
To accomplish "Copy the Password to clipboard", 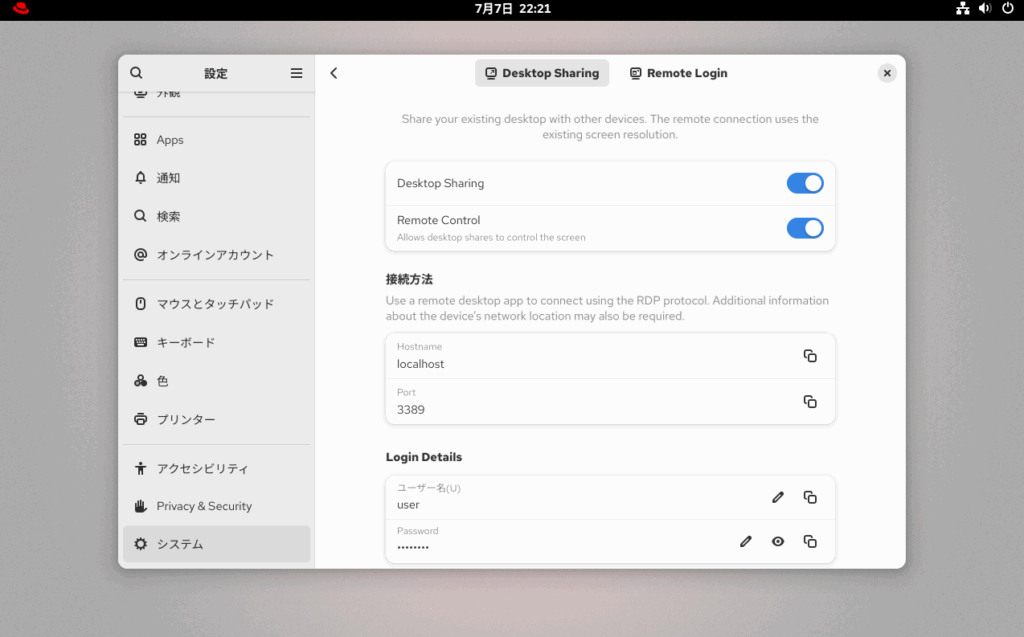I will tap(810, 541).
